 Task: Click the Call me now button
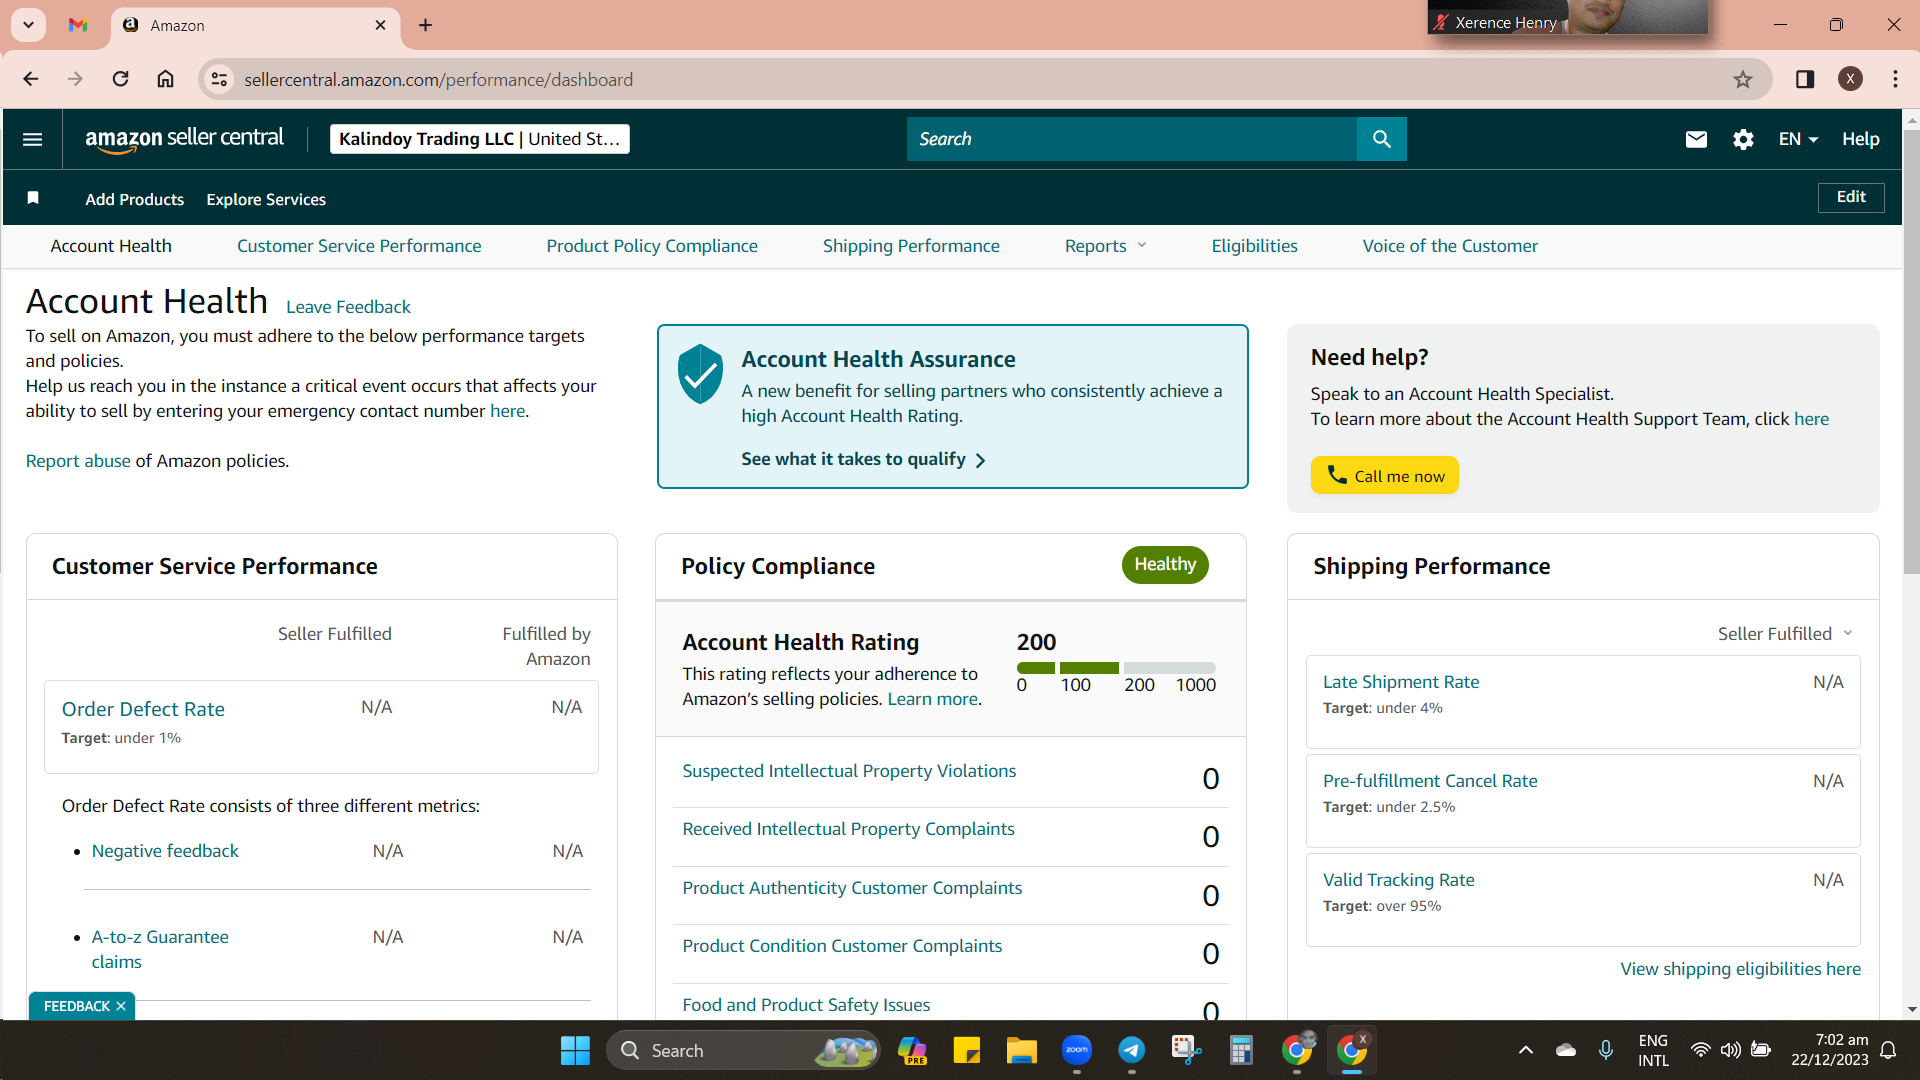click(1385, 475)
